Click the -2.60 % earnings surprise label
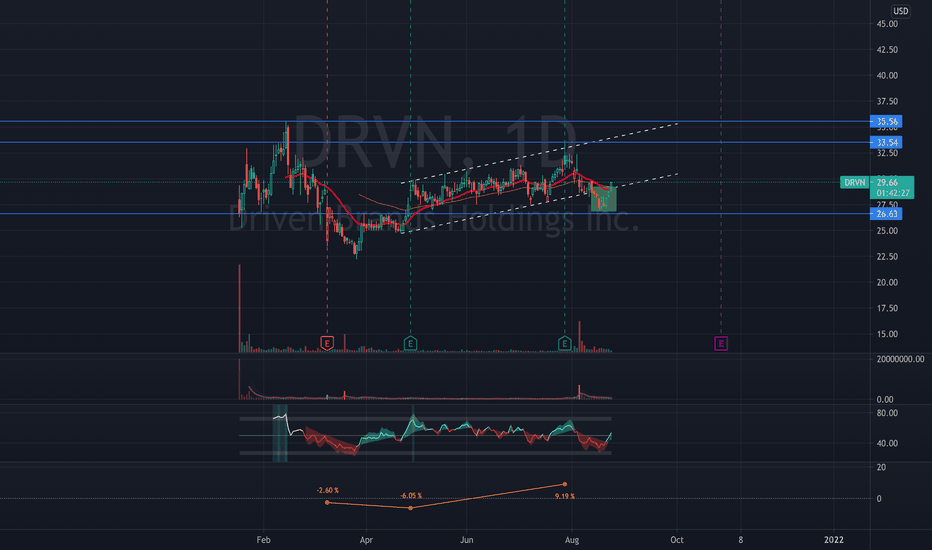The height and width of the screenshot is (550, 932). coord(328,491)
